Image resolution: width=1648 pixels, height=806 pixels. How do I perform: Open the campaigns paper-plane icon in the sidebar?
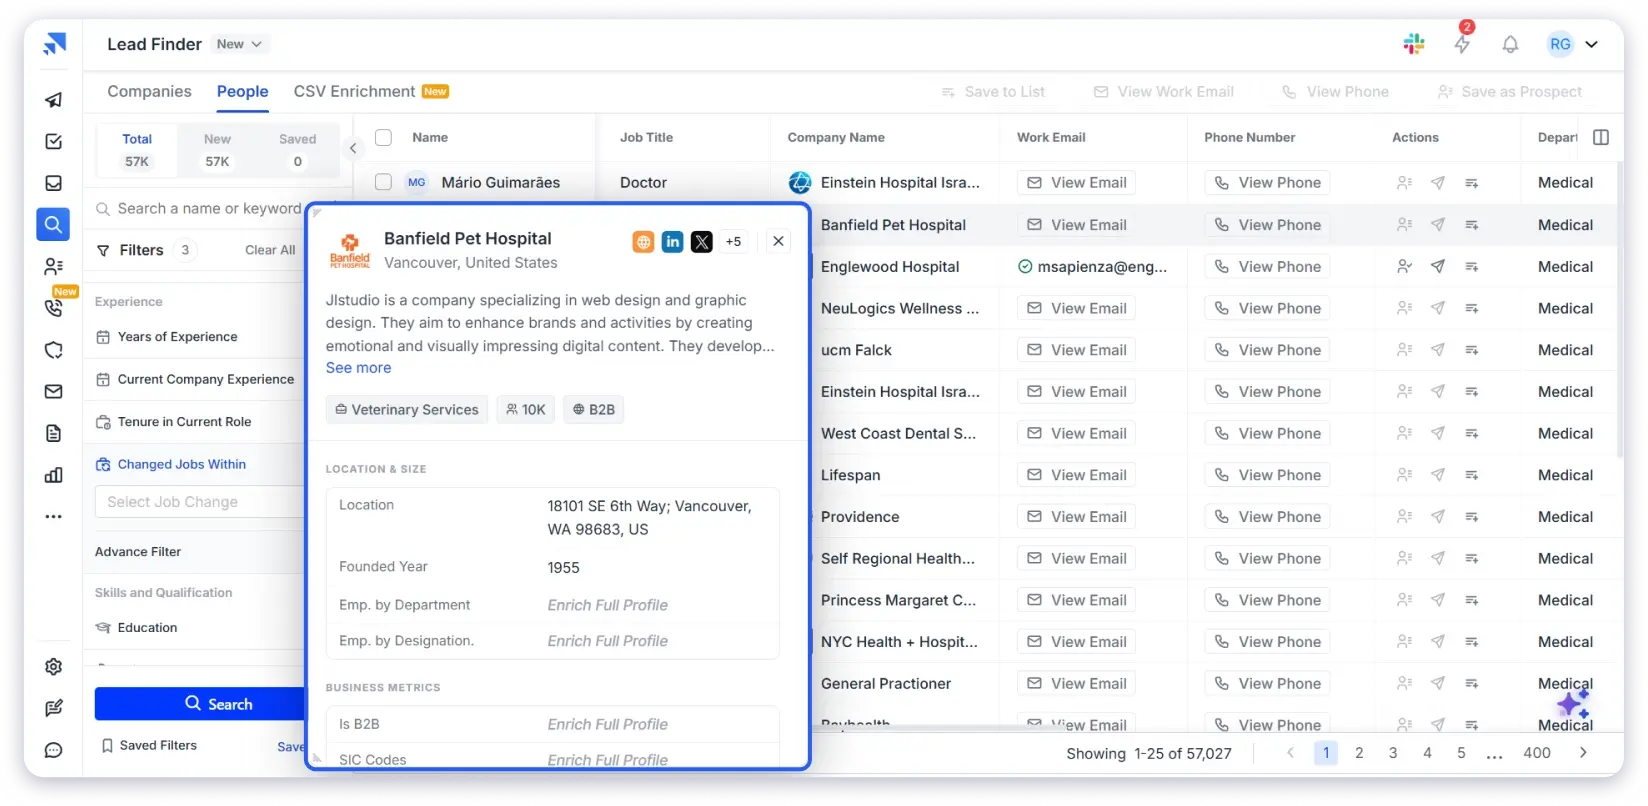tap(54, 99)
